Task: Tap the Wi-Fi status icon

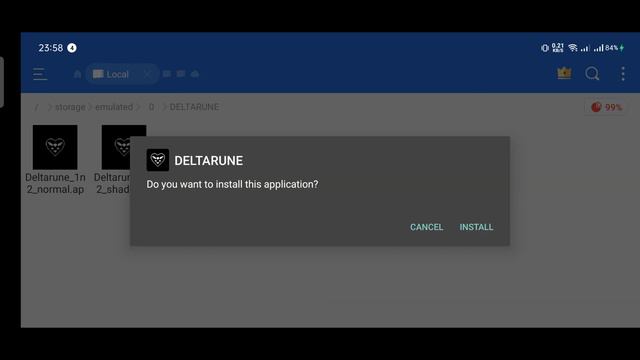Action: (573, 48)
